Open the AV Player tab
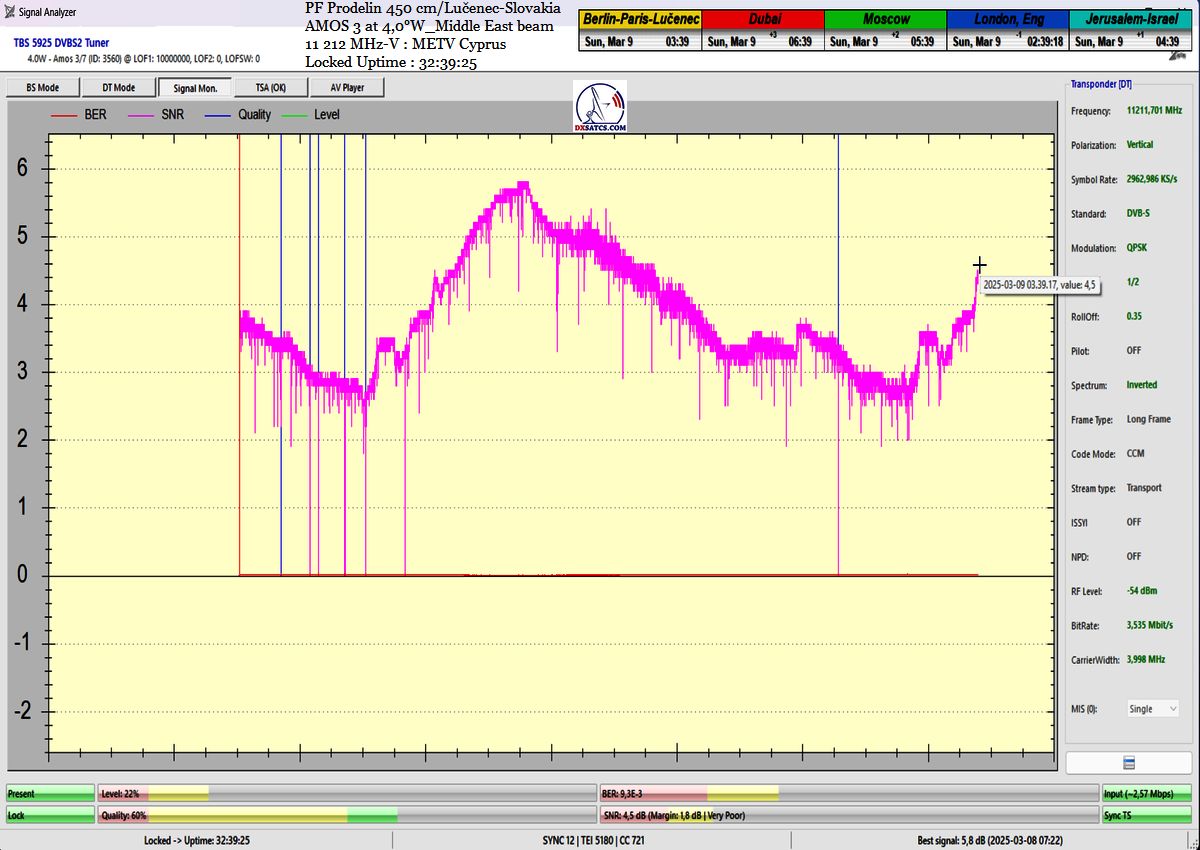Screen dimensions: 1200x850 347,88
